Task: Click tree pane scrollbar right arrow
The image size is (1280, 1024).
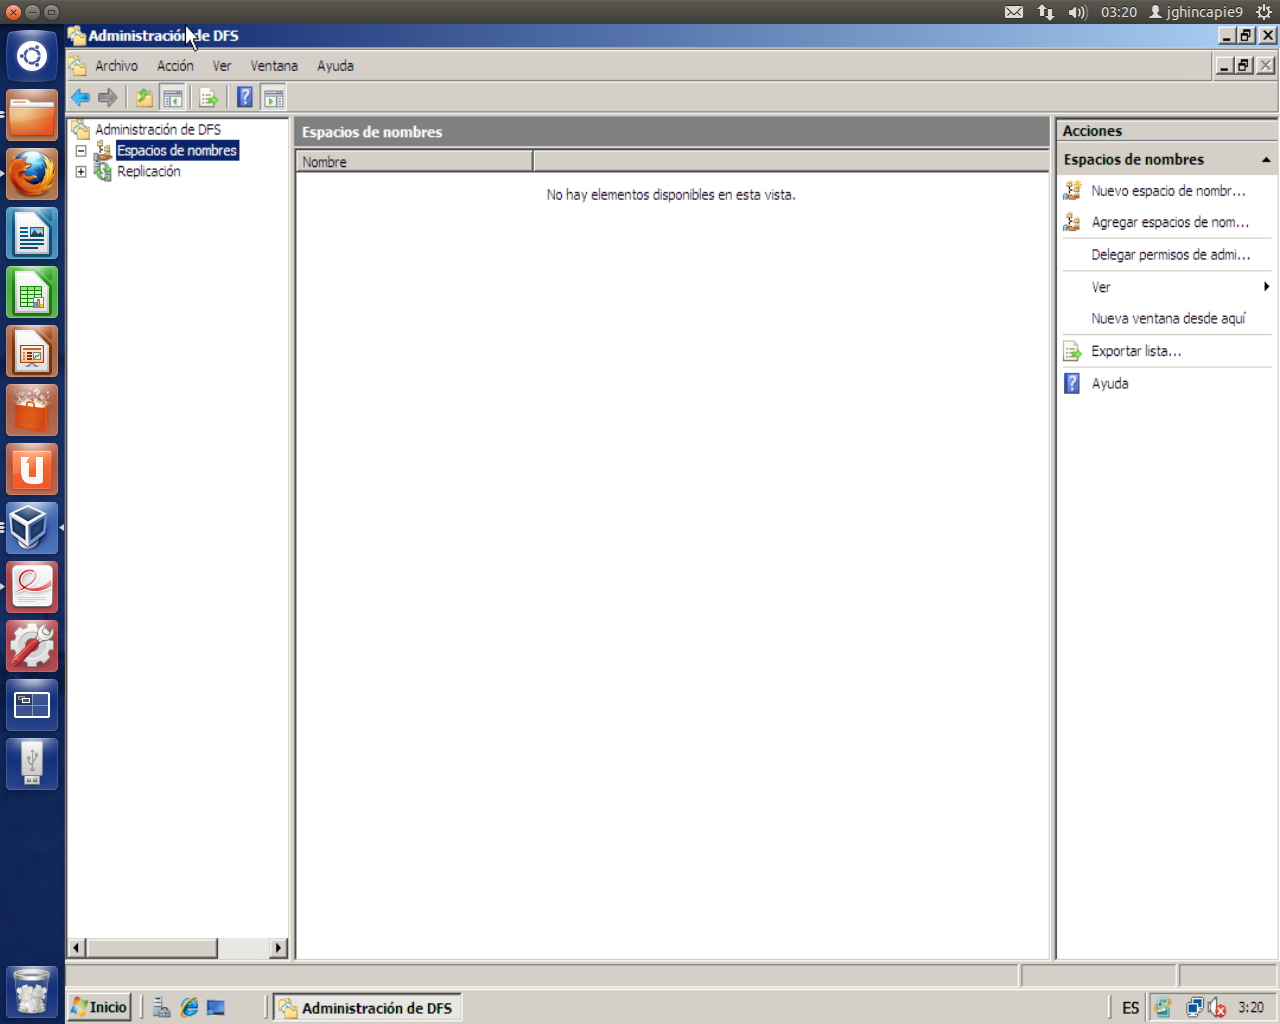Action: pos(279,948)
